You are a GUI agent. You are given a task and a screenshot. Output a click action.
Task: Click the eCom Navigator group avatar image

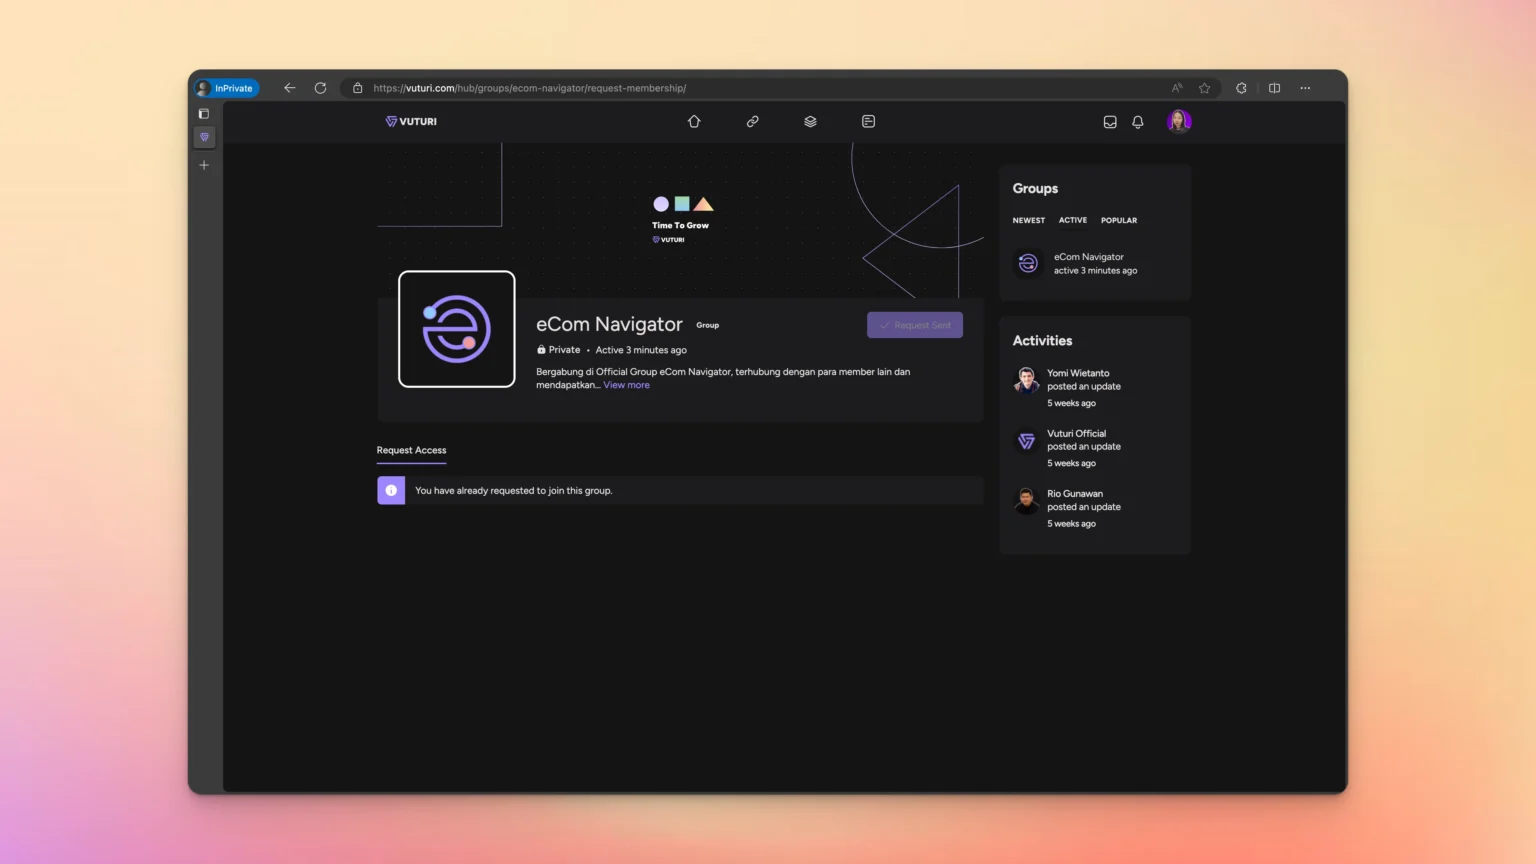pyautogui.click(x=457, y=329)
